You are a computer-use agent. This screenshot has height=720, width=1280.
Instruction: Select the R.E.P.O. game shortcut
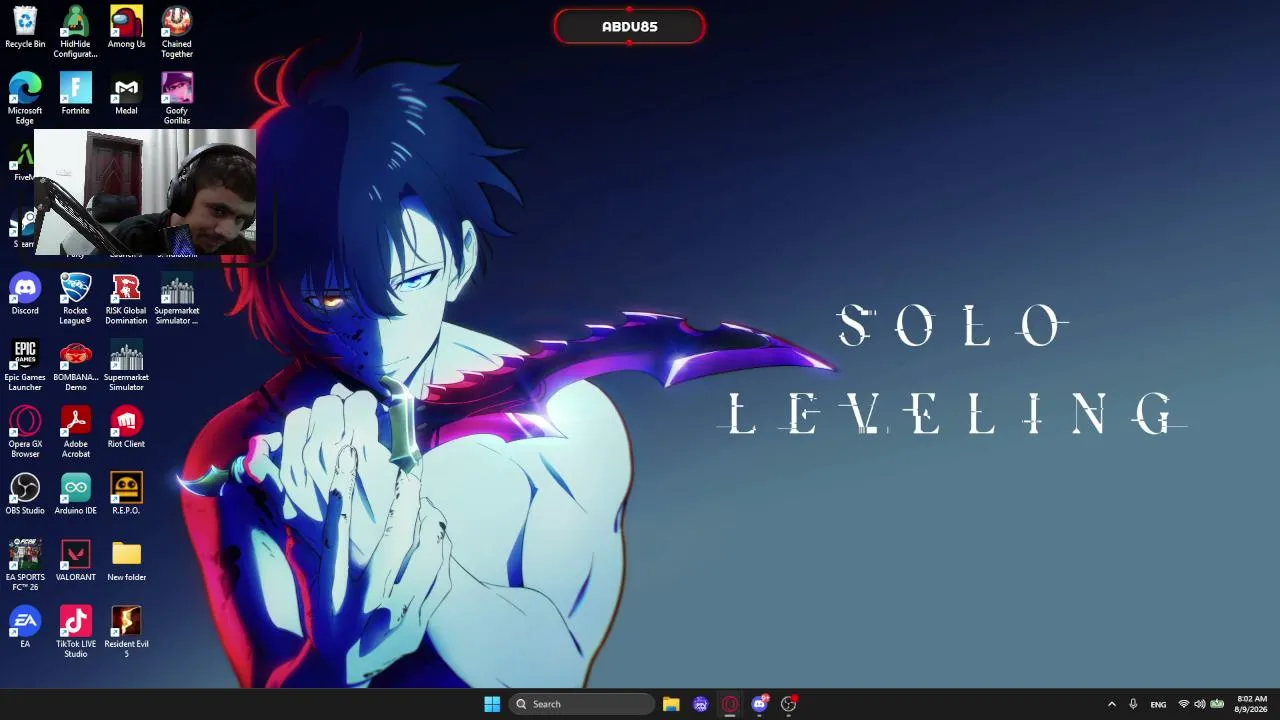pyautogui.click(x=126, y=494)
